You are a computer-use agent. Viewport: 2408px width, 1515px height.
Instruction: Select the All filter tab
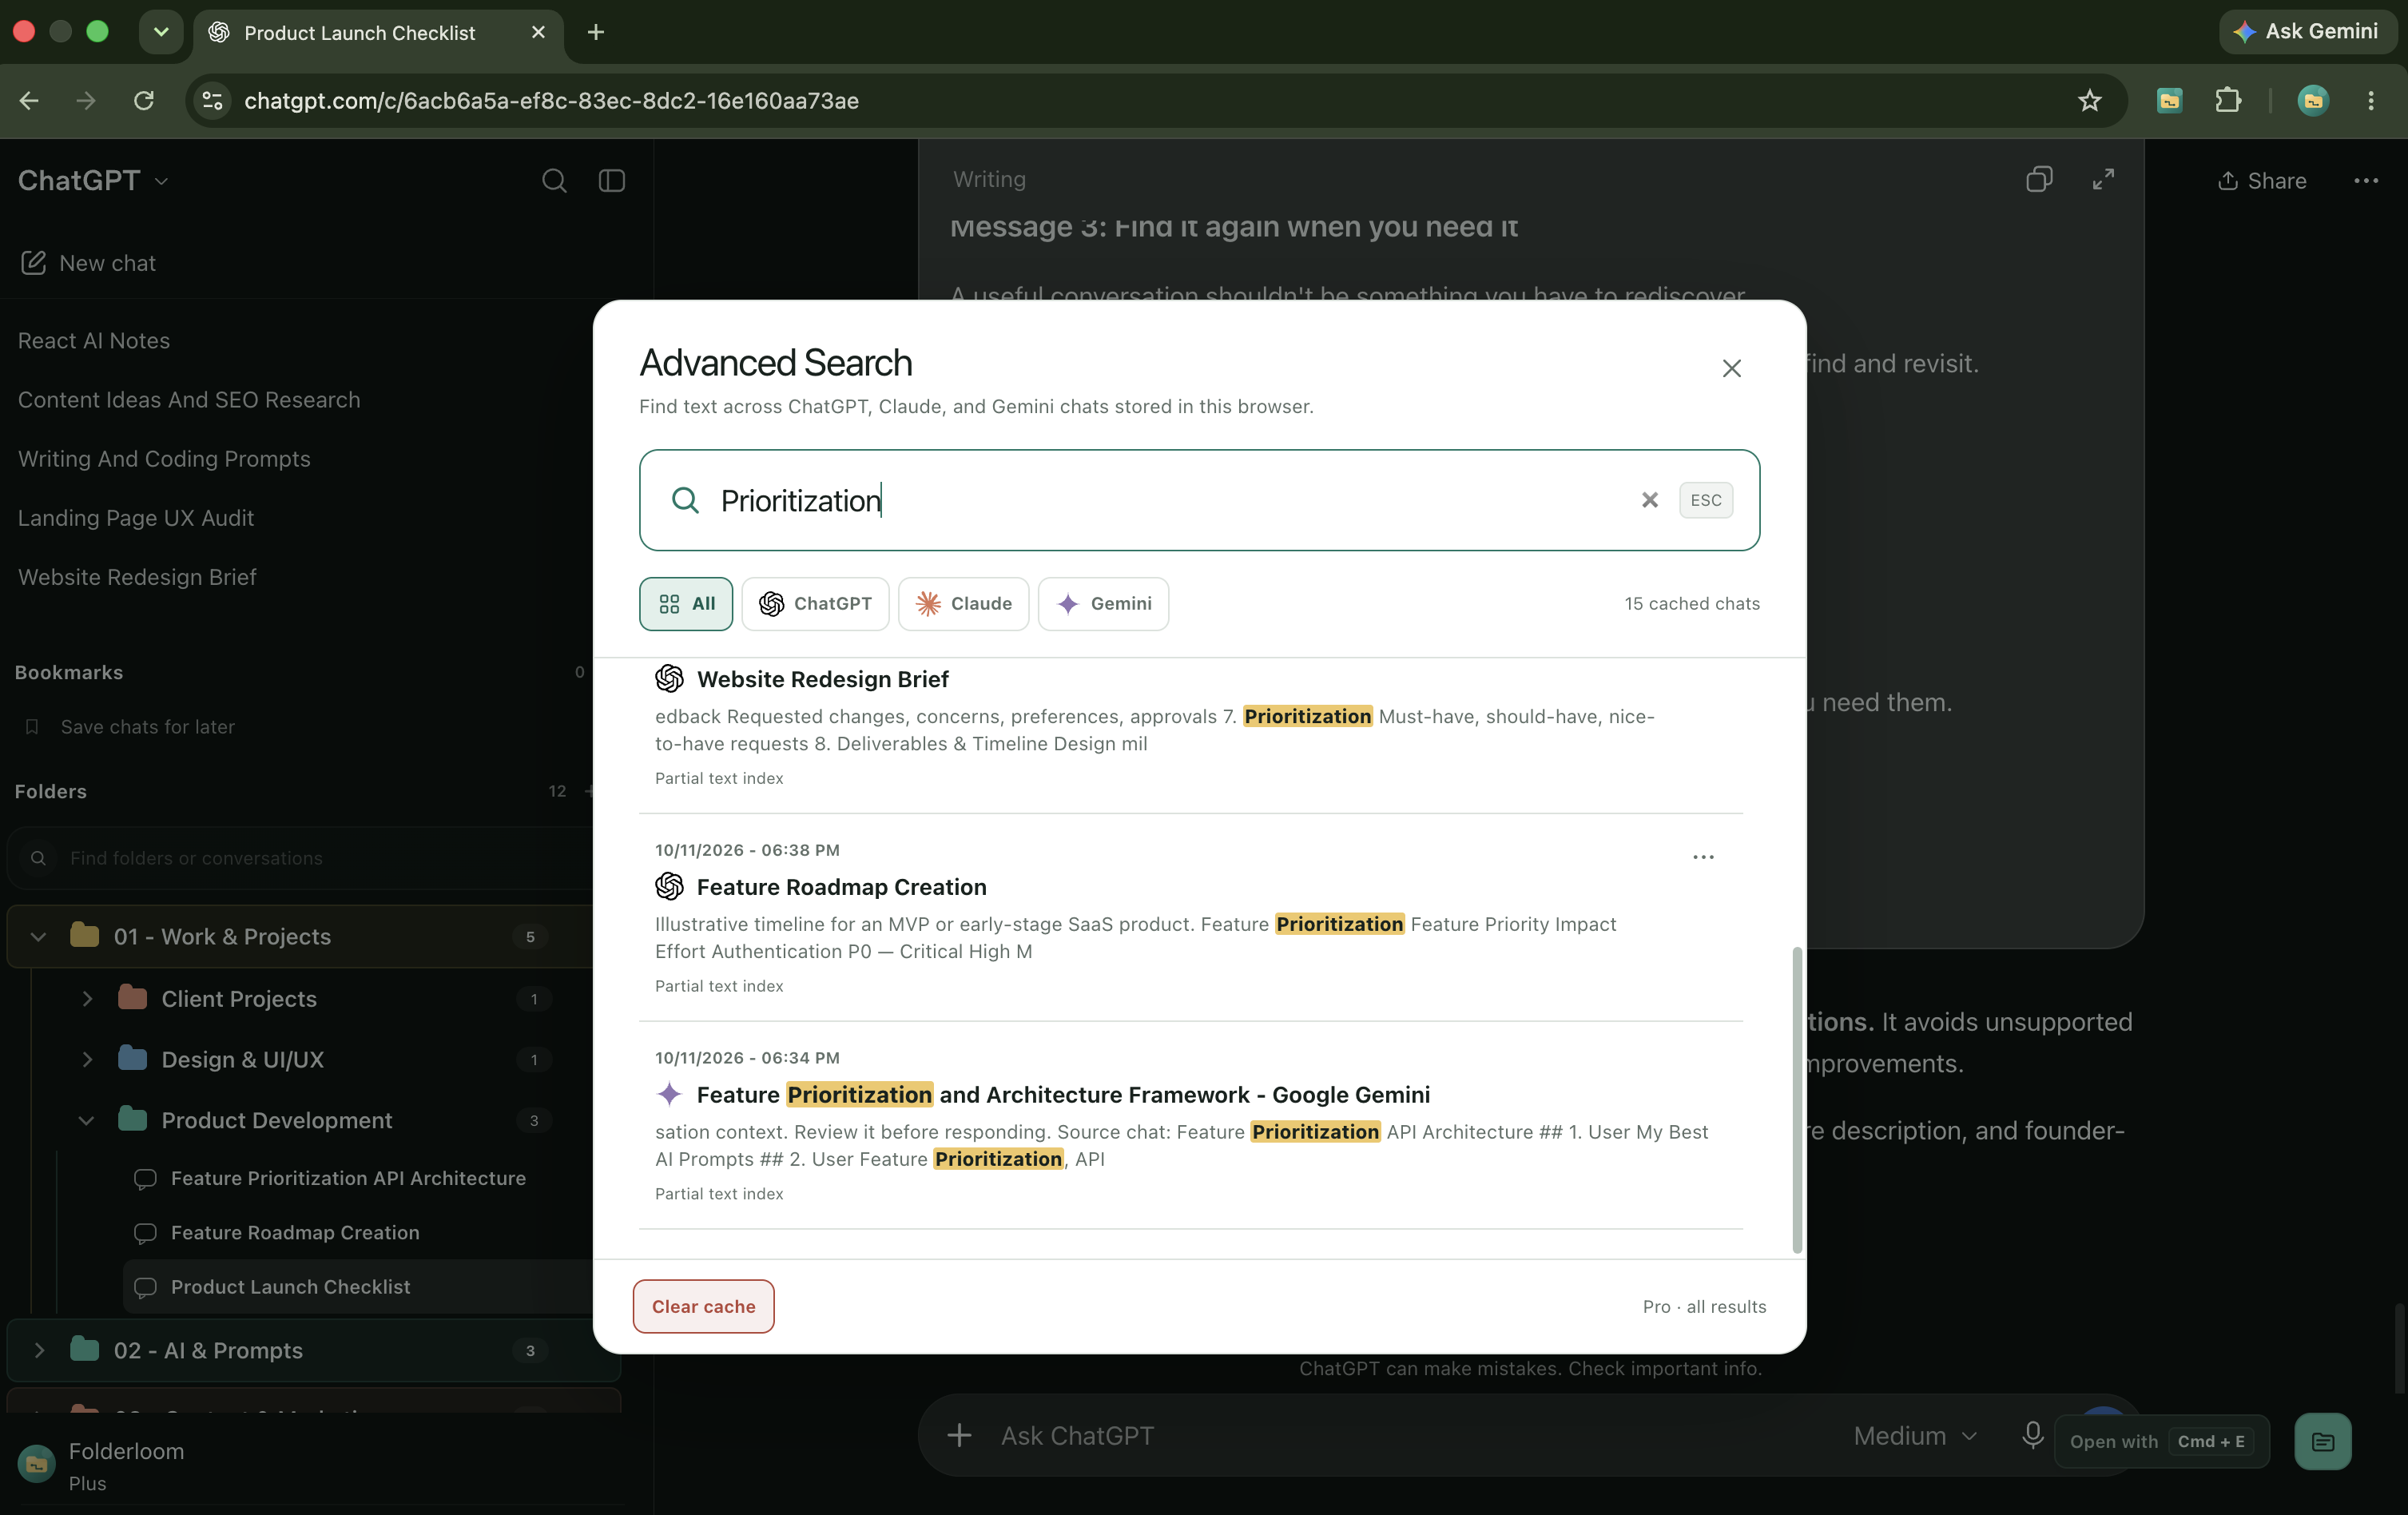click(x=686, y=604)
